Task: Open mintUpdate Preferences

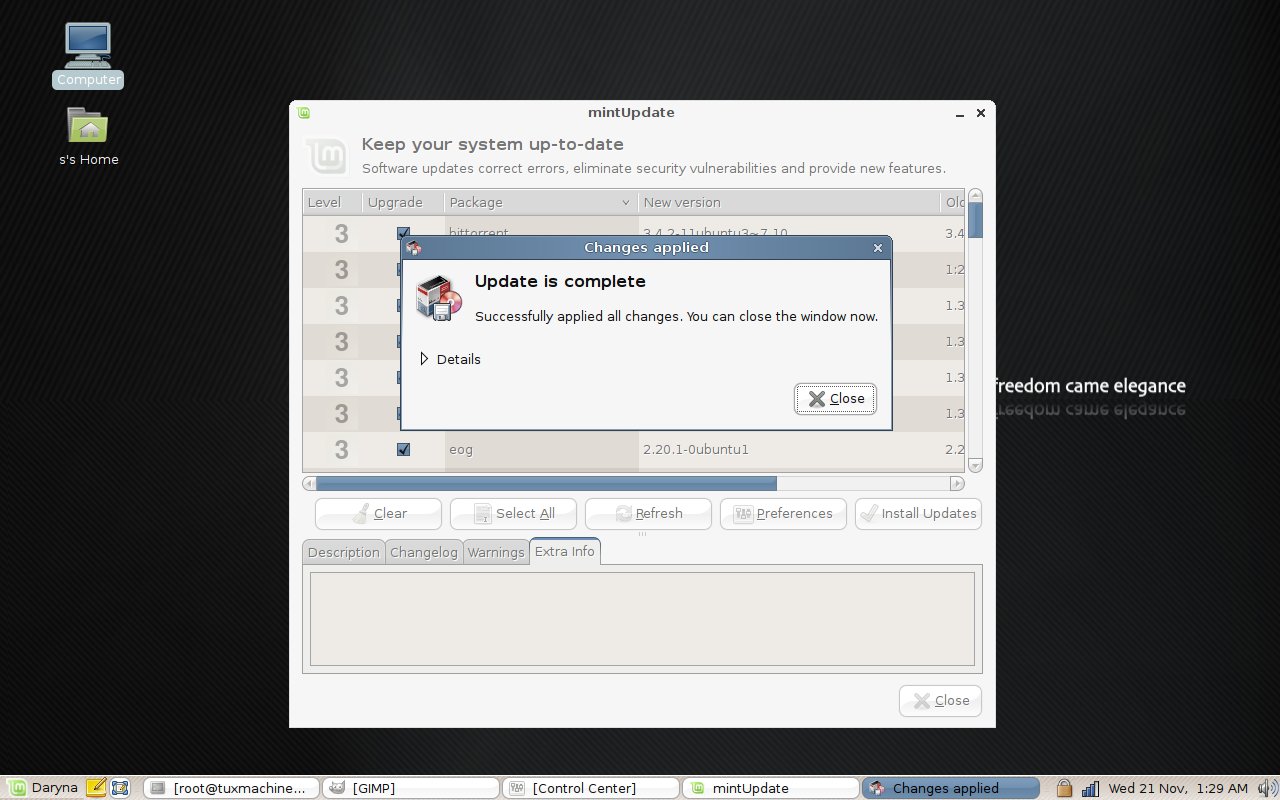Action: click(783, 514)
